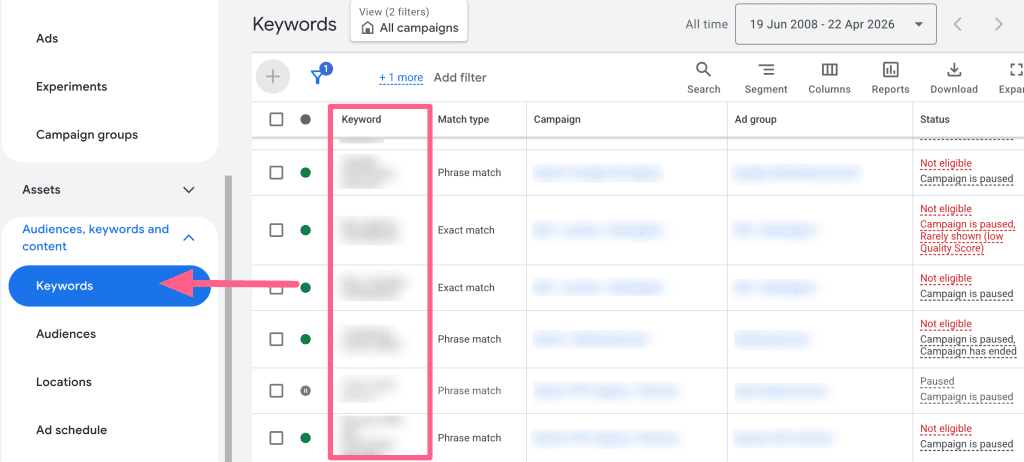The width and height of the screenshot is (1024, 462).
Task: Tick checkbox for 'Campaign has ended' row
Action: 276,339
